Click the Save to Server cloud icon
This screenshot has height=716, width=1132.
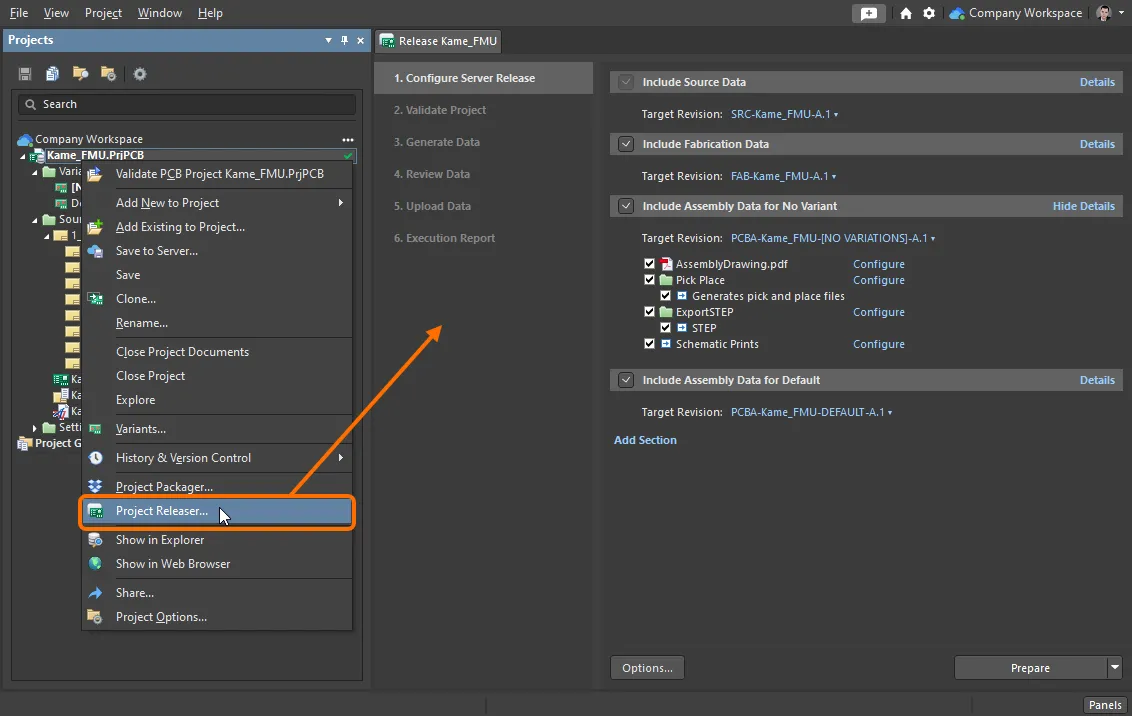coord(95,251)
